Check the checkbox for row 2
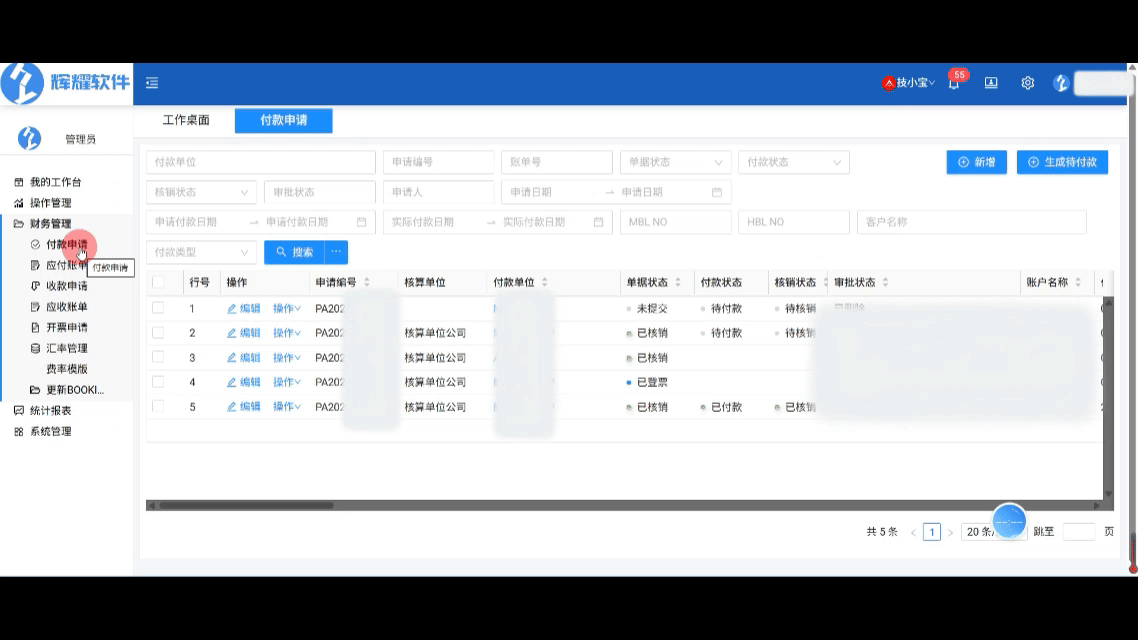Image resolution: width=1138 pixels, height=640 pixels. [157, 332]
